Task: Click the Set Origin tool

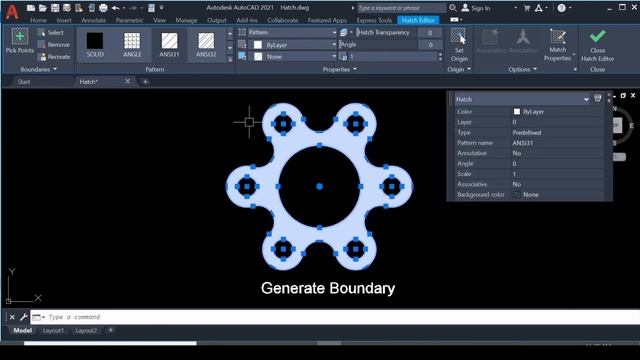Action: [x=459, y=45]
